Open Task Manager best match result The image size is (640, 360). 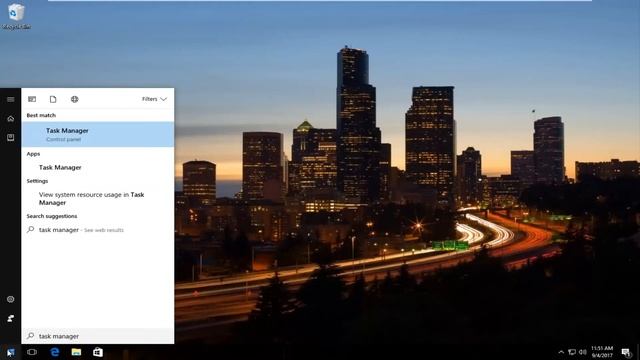pyautogui.click(x=98, y=134)
